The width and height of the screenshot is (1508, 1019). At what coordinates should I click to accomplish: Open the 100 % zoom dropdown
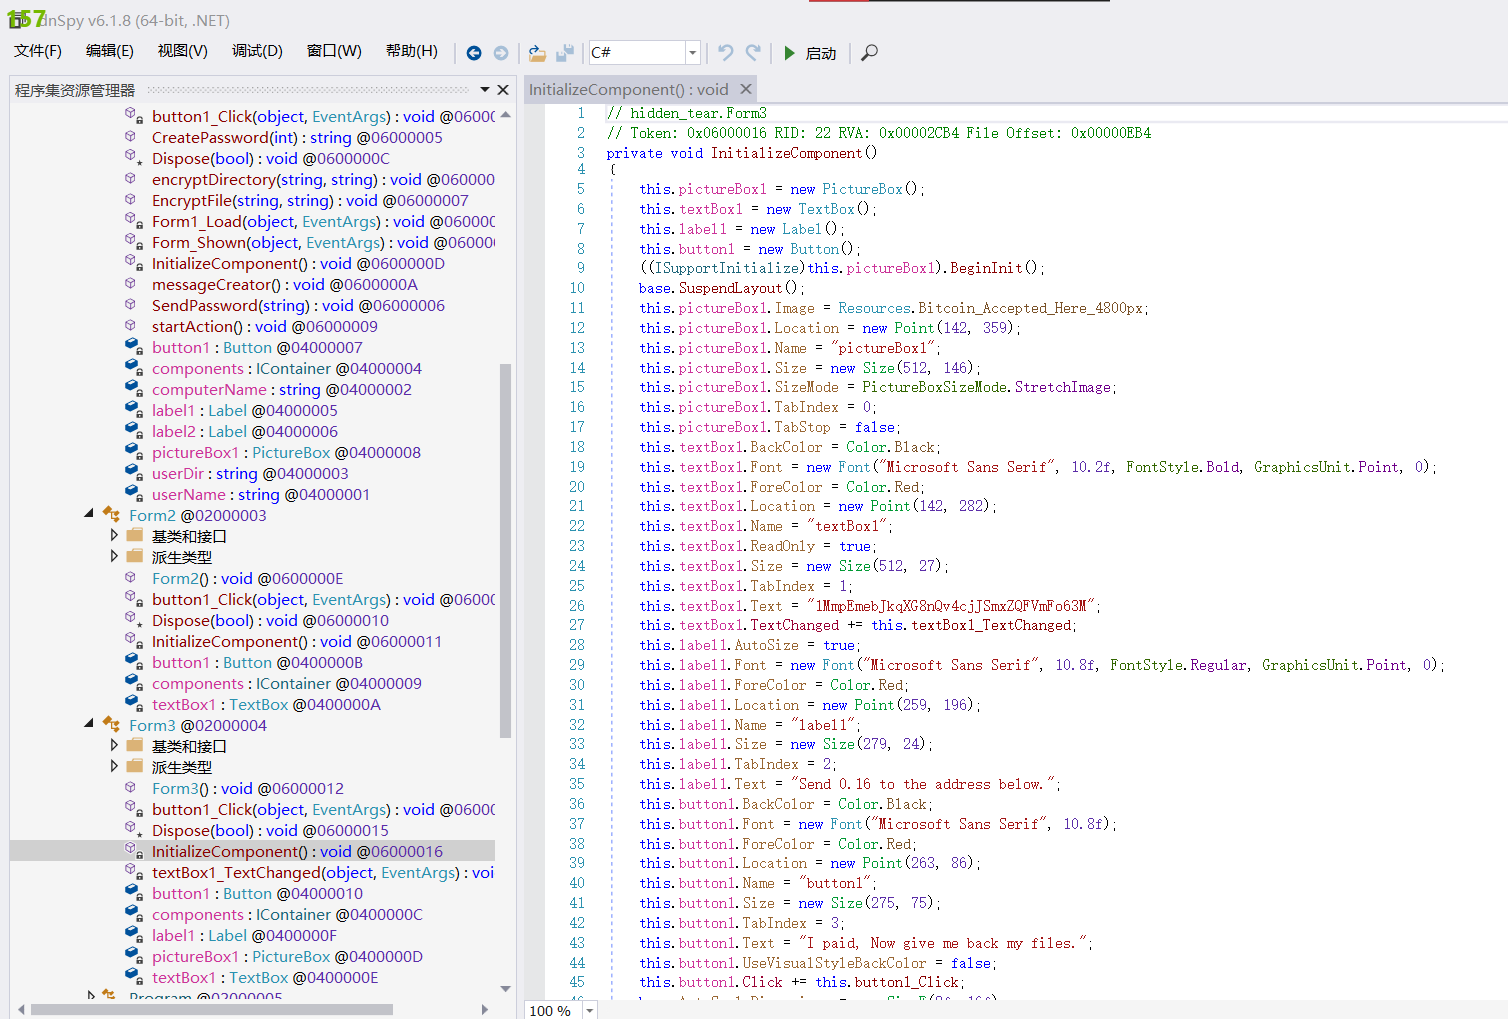[590, 1010]
